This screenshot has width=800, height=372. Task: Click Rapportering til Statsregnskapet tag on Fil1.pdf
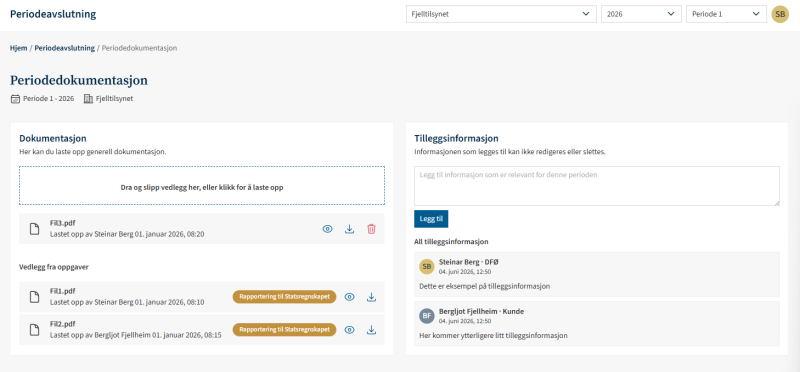pyautogui.click(x=285, y=297)
